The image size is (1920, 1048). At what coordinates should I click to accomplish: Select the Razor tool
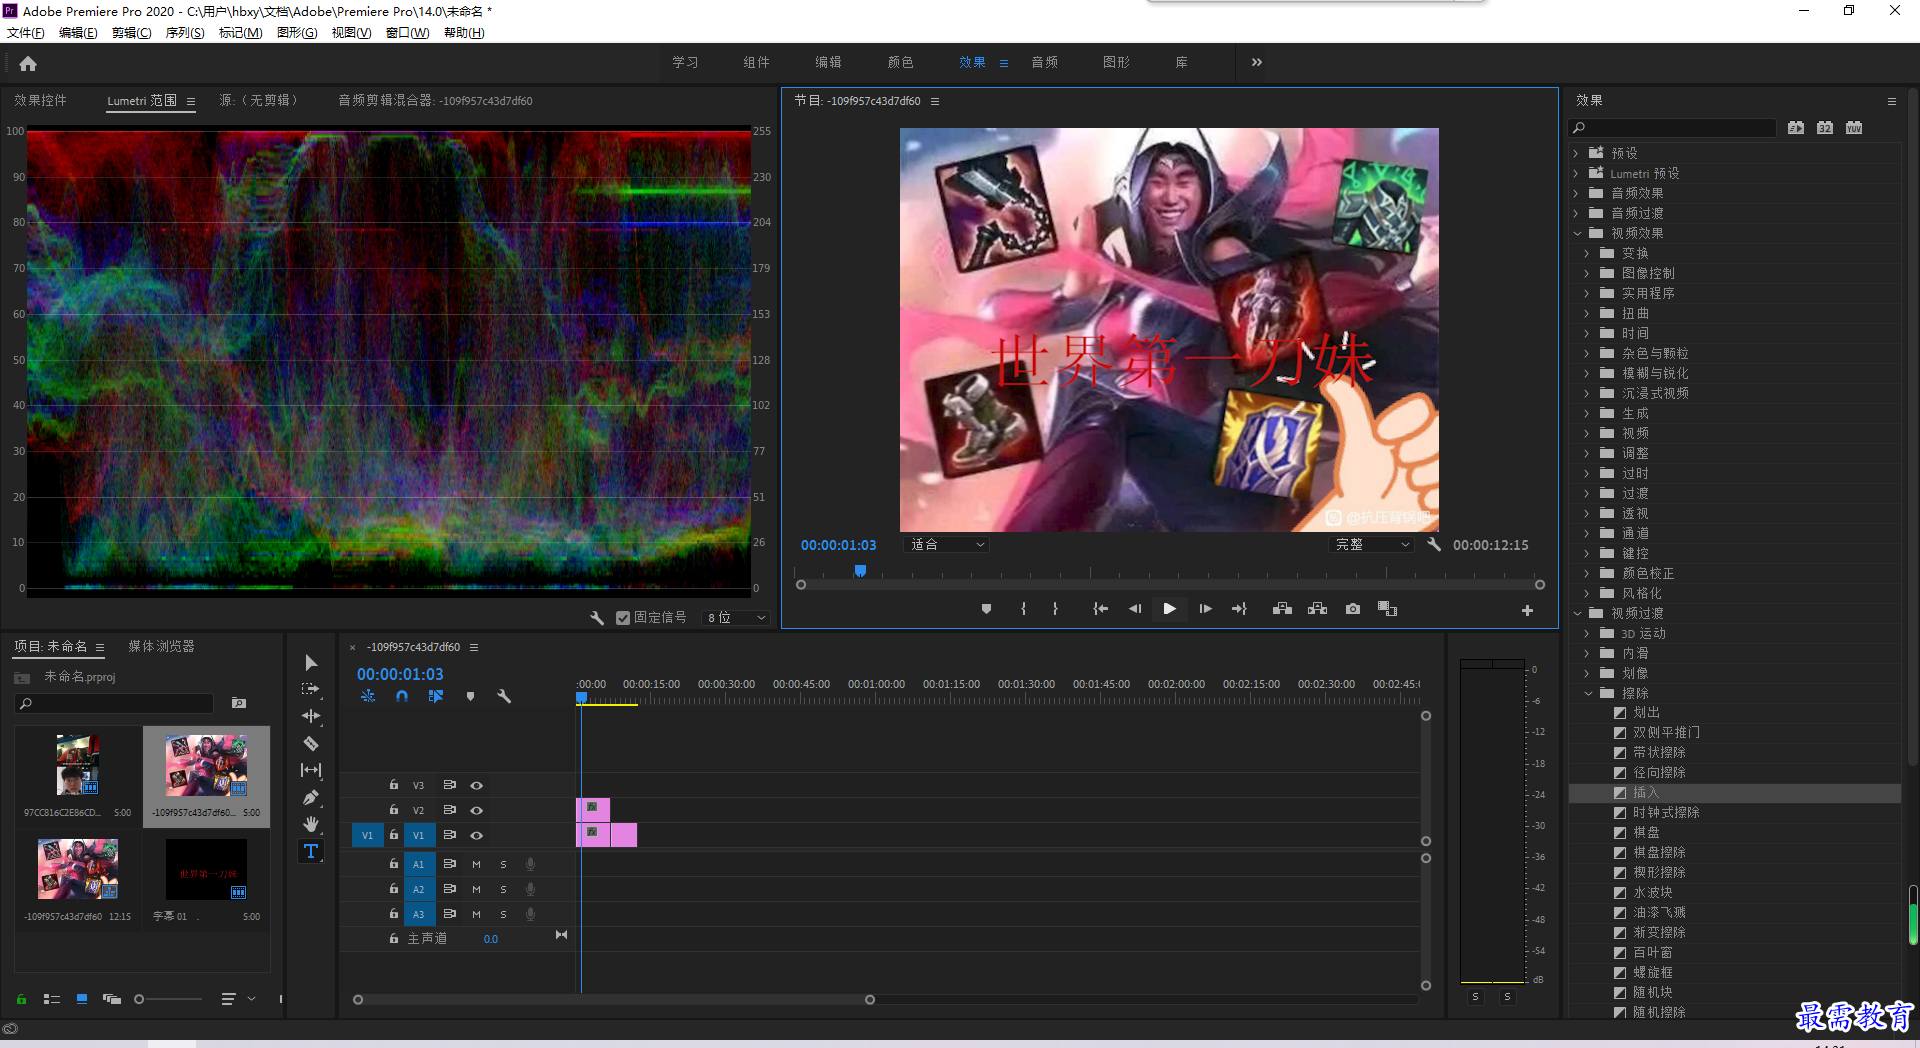(311, 743)
